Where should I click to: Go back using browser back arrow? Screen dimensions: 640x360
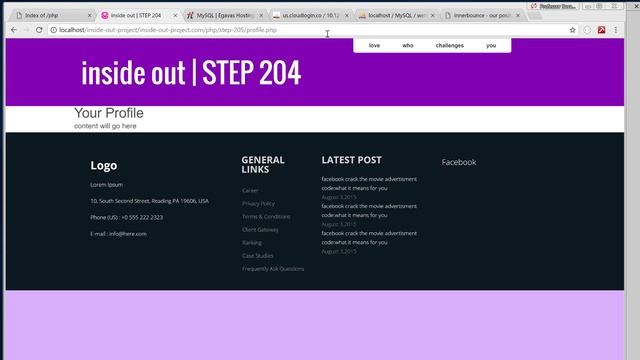pos(14,30)
